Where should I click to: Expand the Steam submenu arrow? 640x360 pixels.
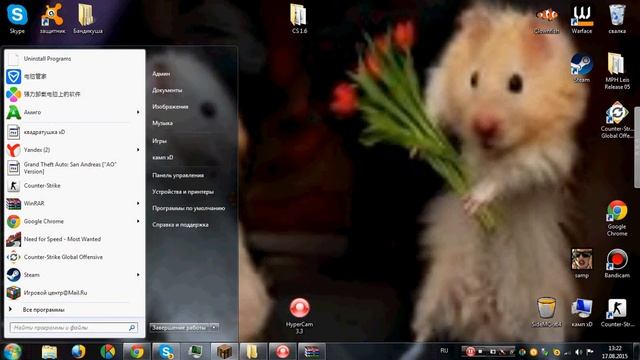point(138,275)
